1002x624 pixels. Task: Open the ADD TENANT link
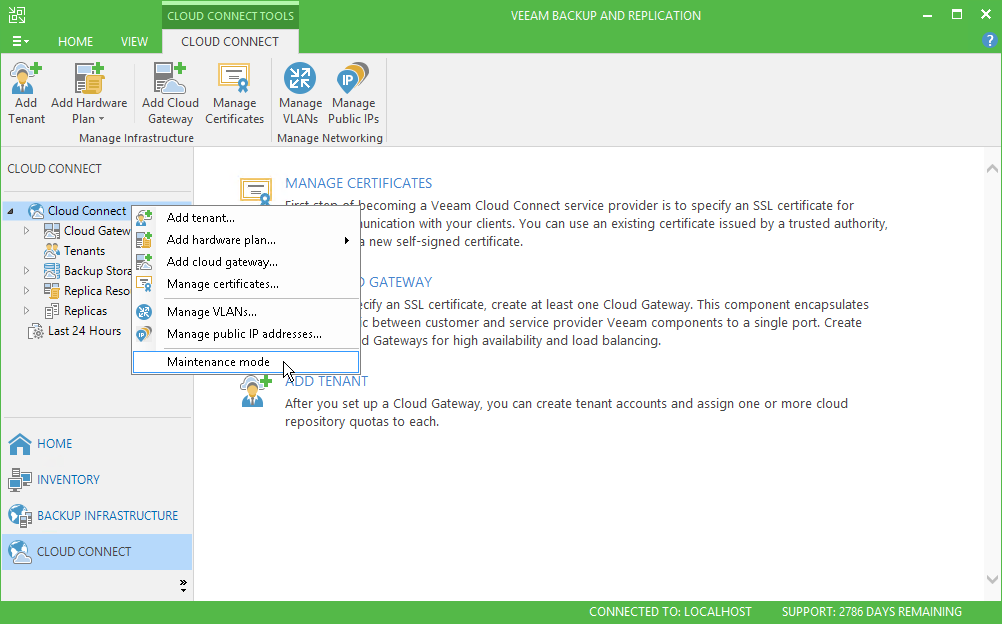coord(327,382)
